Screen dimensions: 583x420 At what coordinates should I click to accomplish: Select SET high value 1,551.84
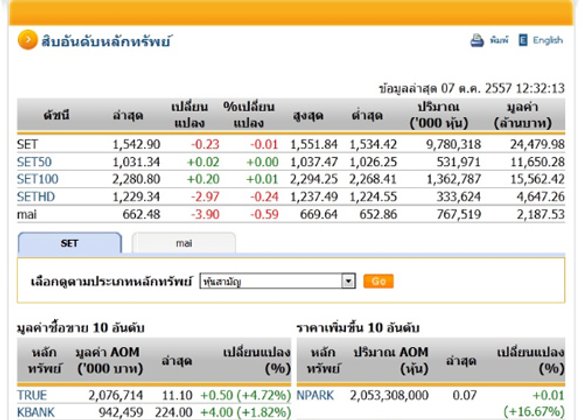tap(314, 144)
